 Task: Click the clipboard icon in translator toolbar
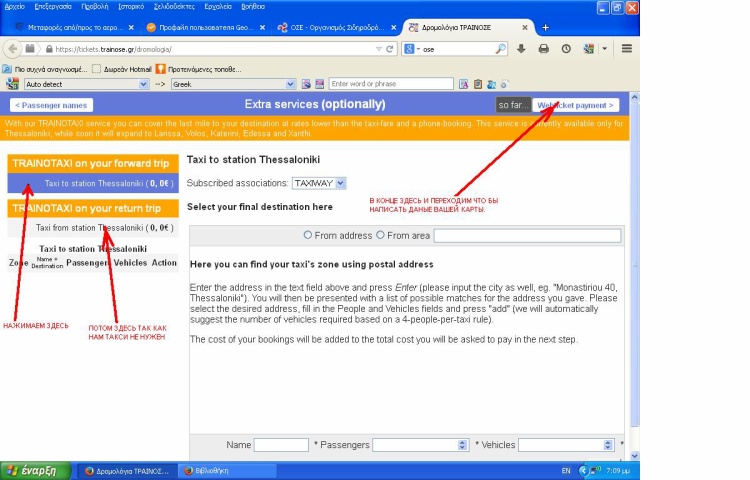pyautogui.click(x=477, y=84)
